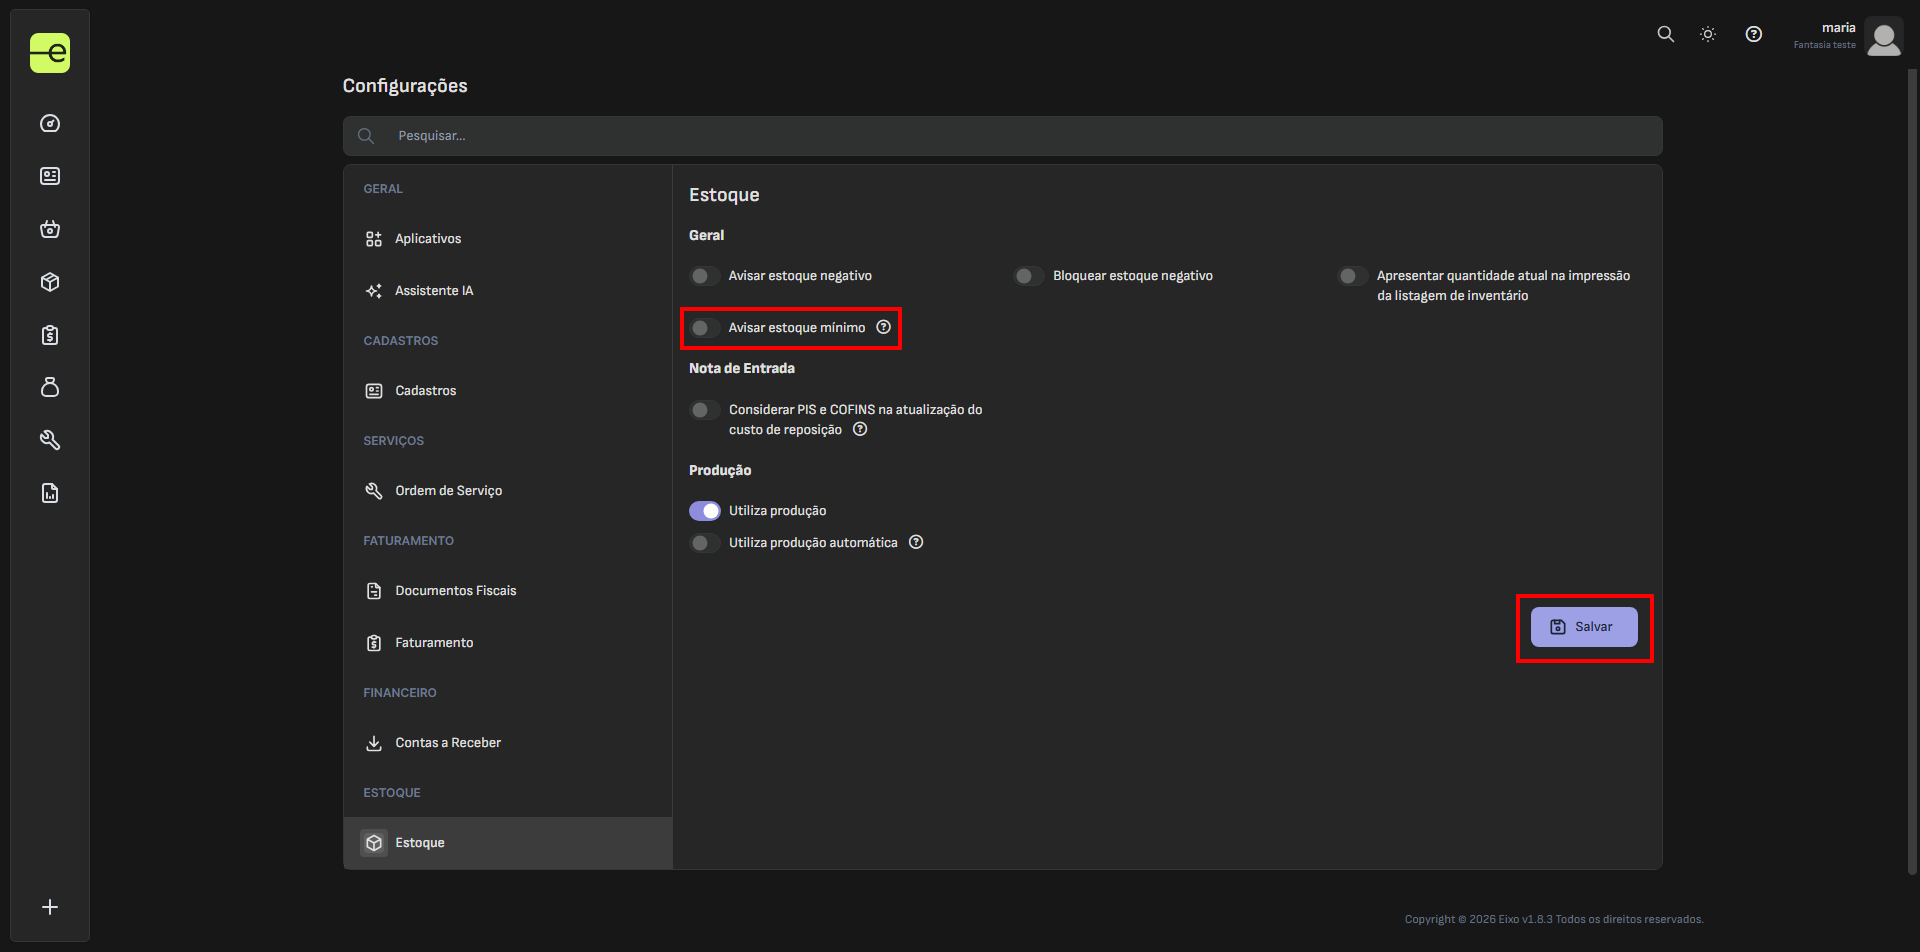
Task: Click help icon beside custo de reposição
Action: (x=860, y=429)
